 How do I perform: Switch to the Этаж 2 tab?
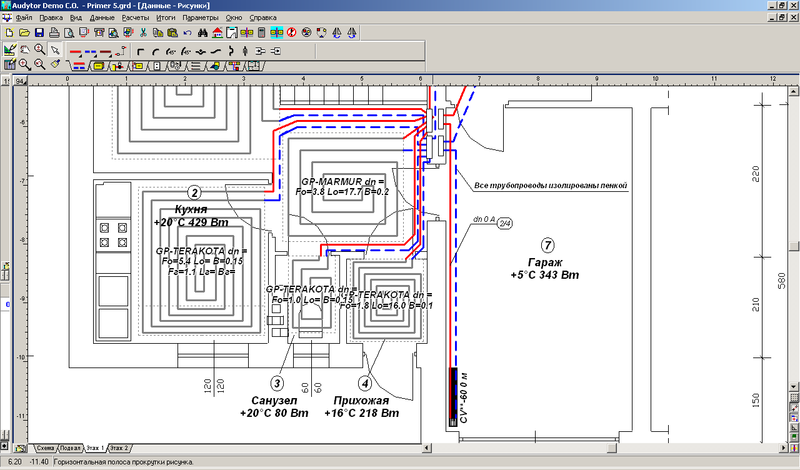point(119,449)
